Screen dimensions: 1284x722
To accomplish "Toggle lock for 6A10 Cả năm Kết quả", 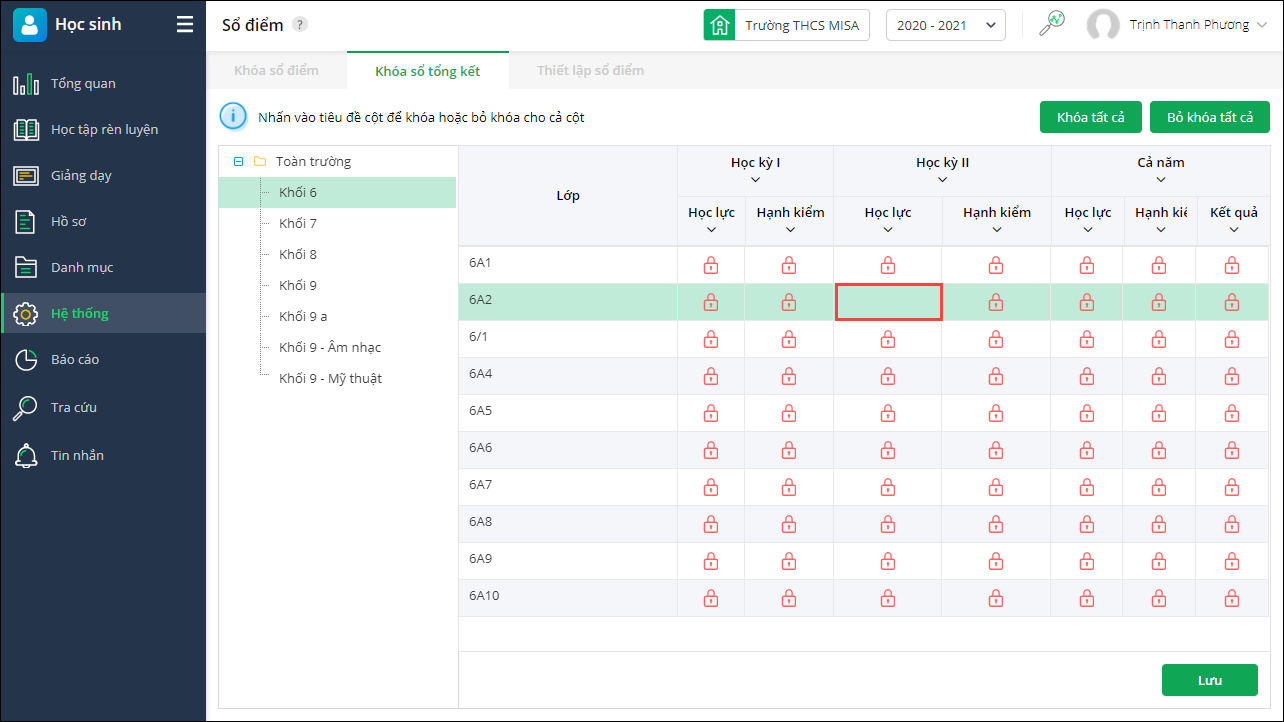I will click(1232, 598).
